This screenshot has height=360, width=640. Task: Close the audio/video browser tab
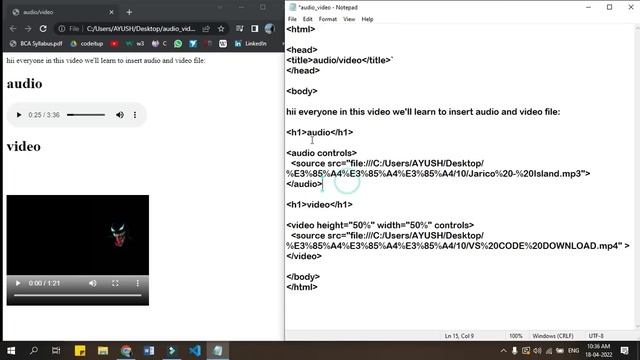111,12
